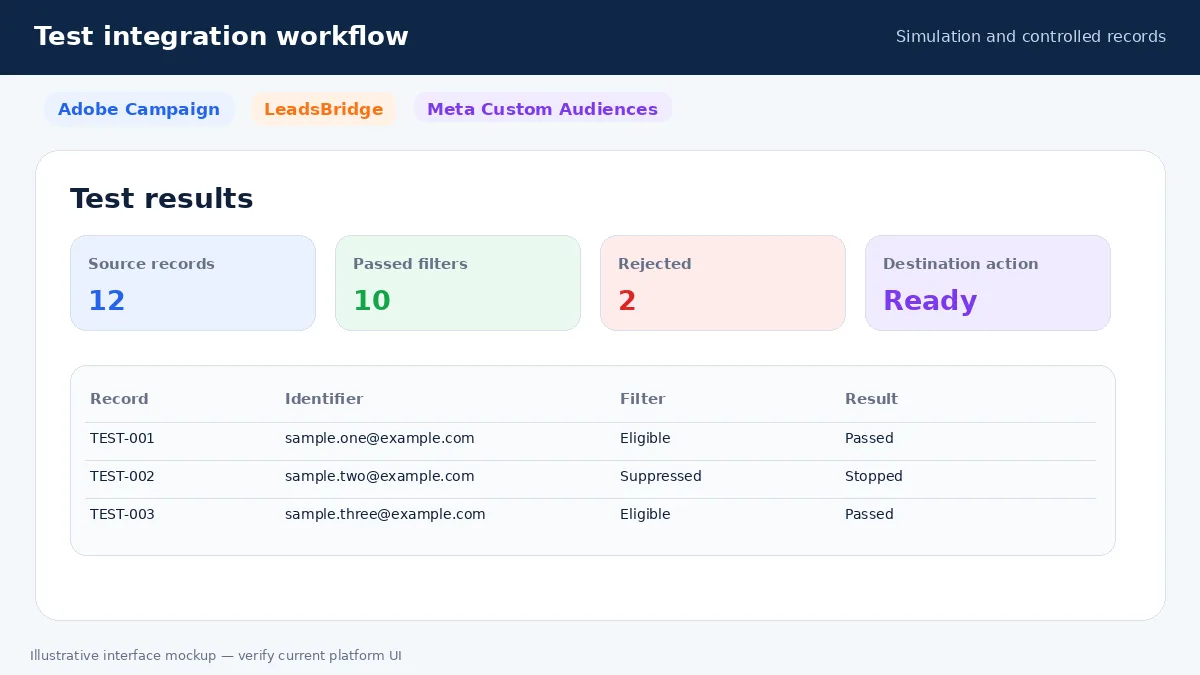Click Simulation and controlled records subtitle

tap(1030, 37)
